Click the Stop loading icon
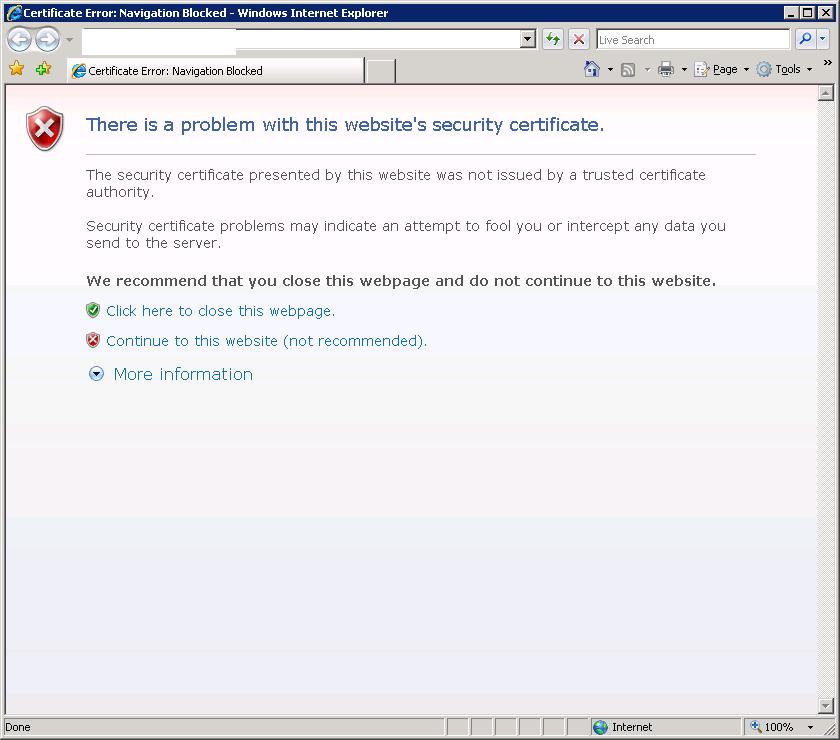840x740 pixels. [x=579, y=39]
